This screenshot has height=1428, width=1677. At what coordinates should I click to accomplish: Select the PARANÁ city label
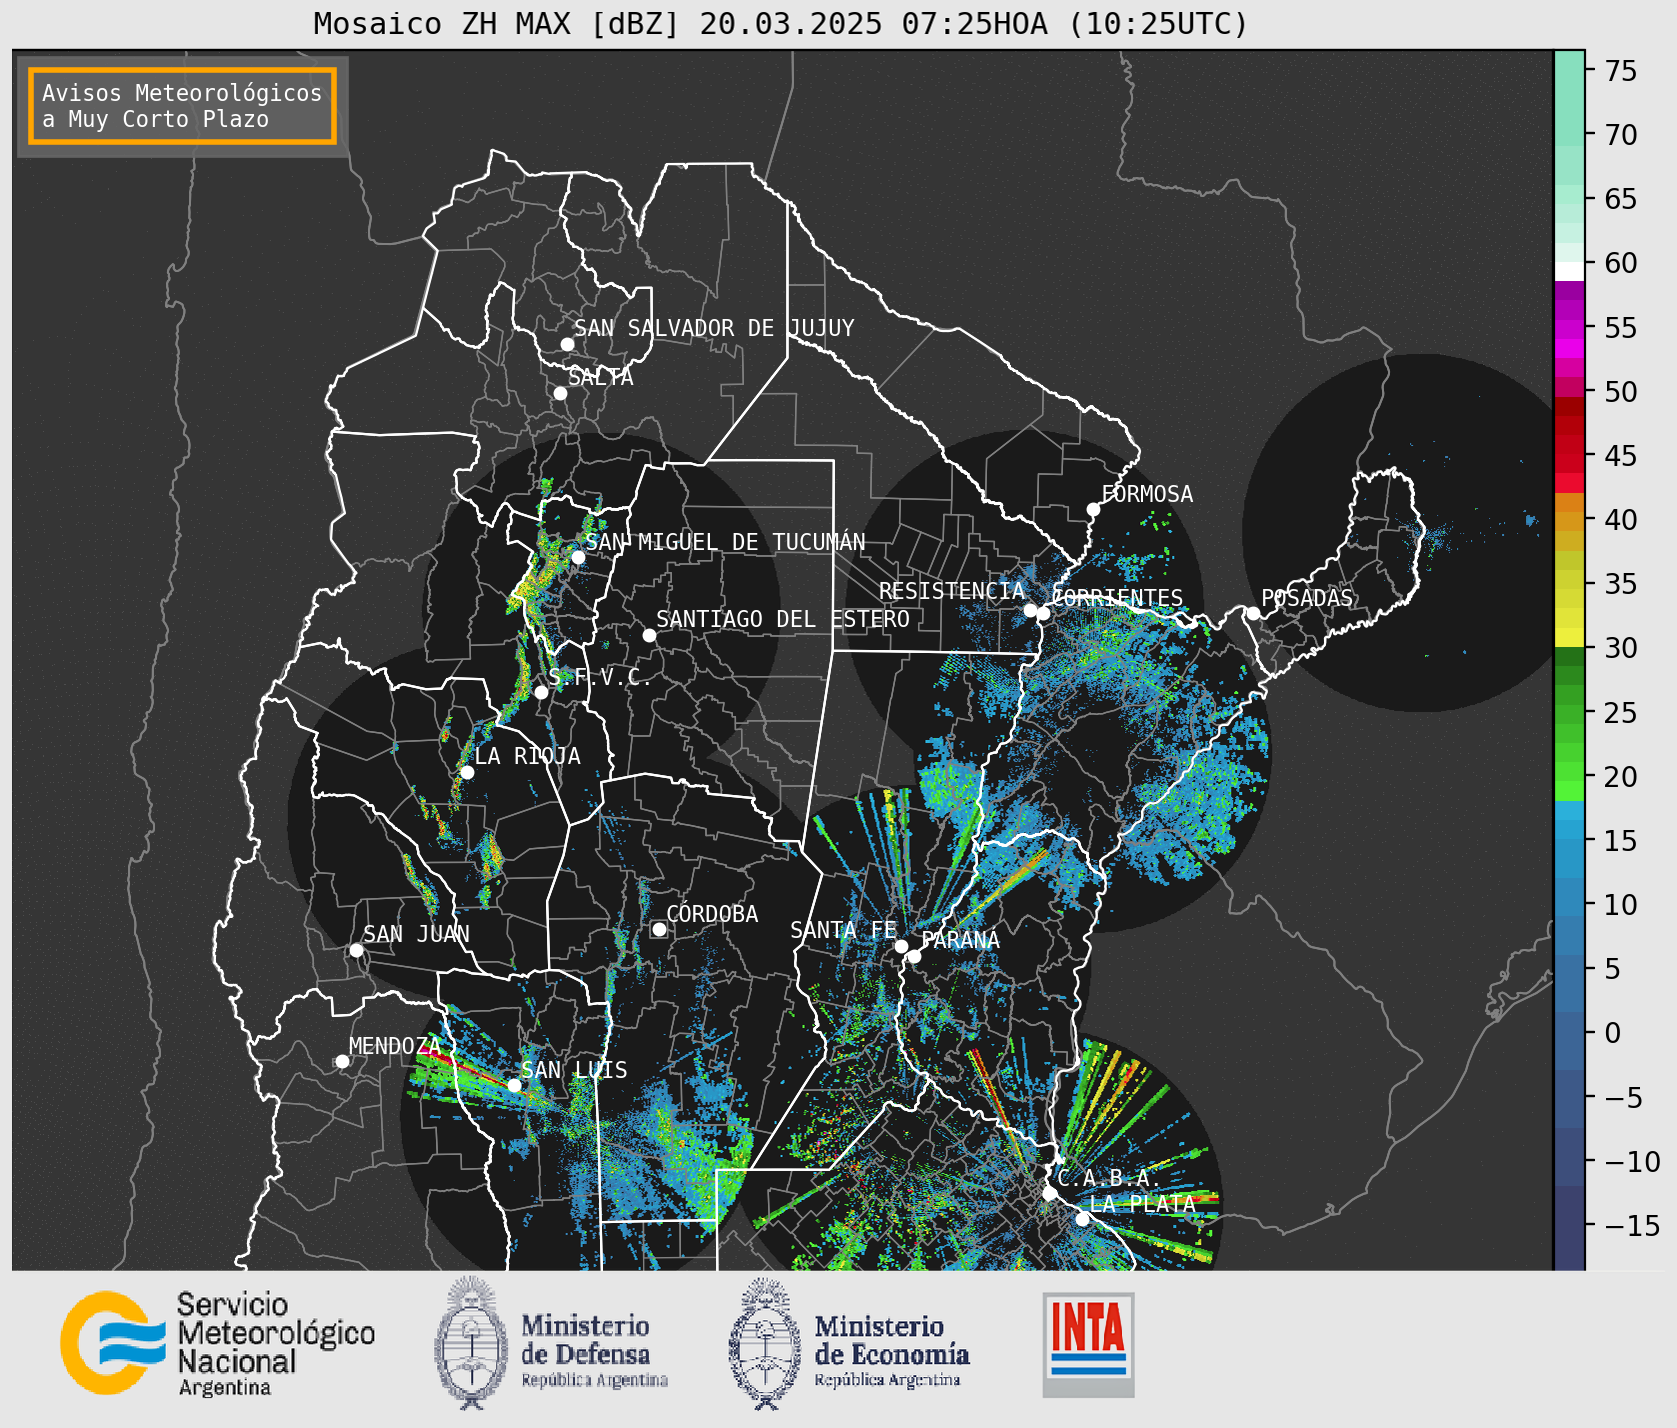(x=960, y=940)
